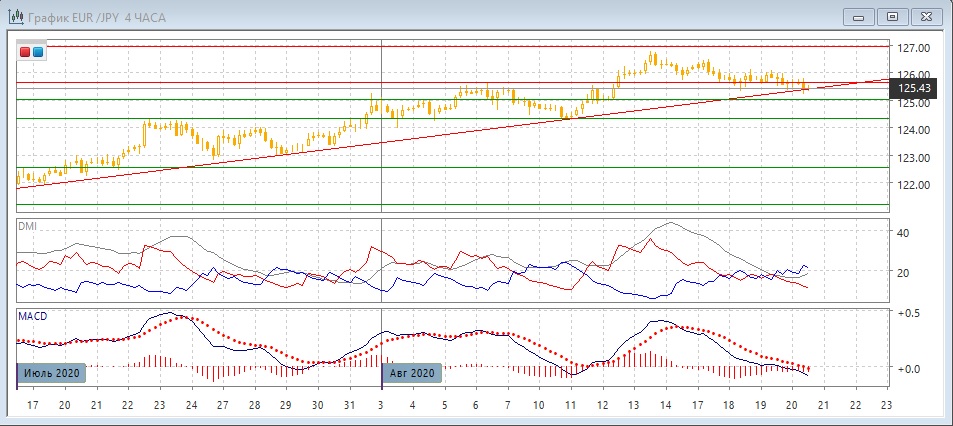The image size is (953, 426).
Task: Maximize the EUR/JPY chart window
Action: pyautogui.click(x=893, y=16)
